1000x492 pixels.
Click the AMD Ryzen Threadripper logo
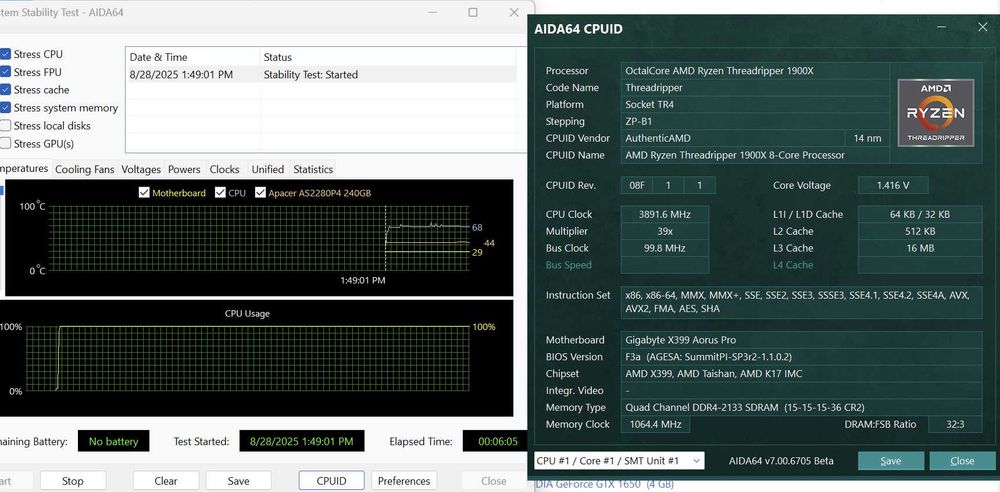(x=936, y=113)
